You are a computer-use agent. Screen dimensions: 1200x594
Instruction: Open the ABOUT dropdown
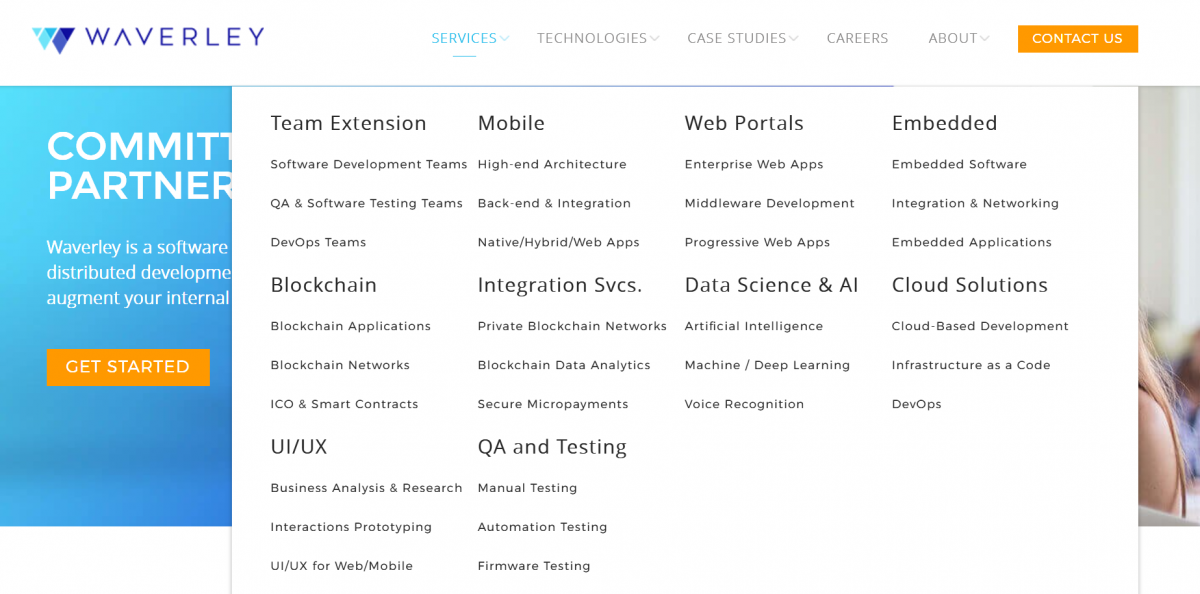point(952,38)
